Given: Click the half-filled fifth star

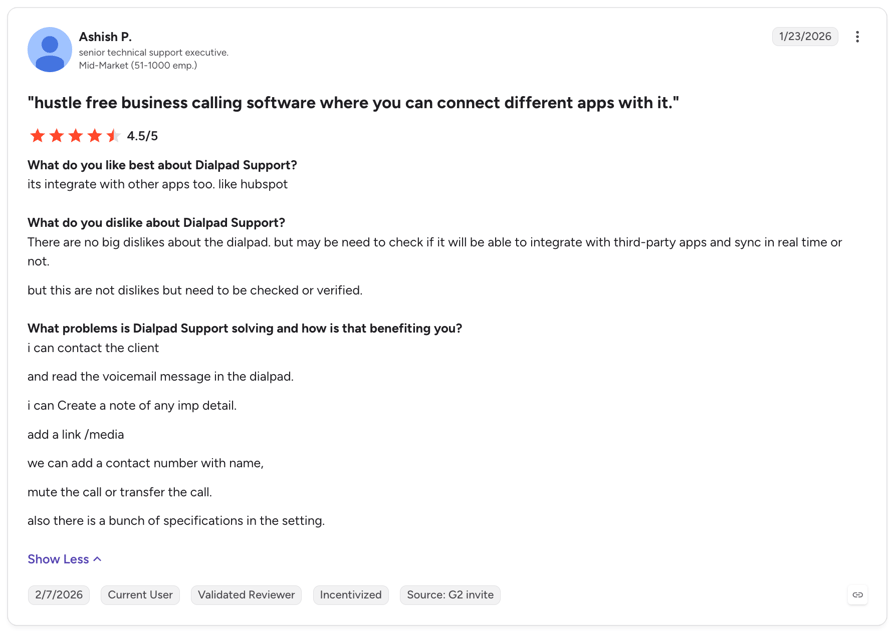Looking at the screenshot, I should pyautogui.click(x=113, y=136).
